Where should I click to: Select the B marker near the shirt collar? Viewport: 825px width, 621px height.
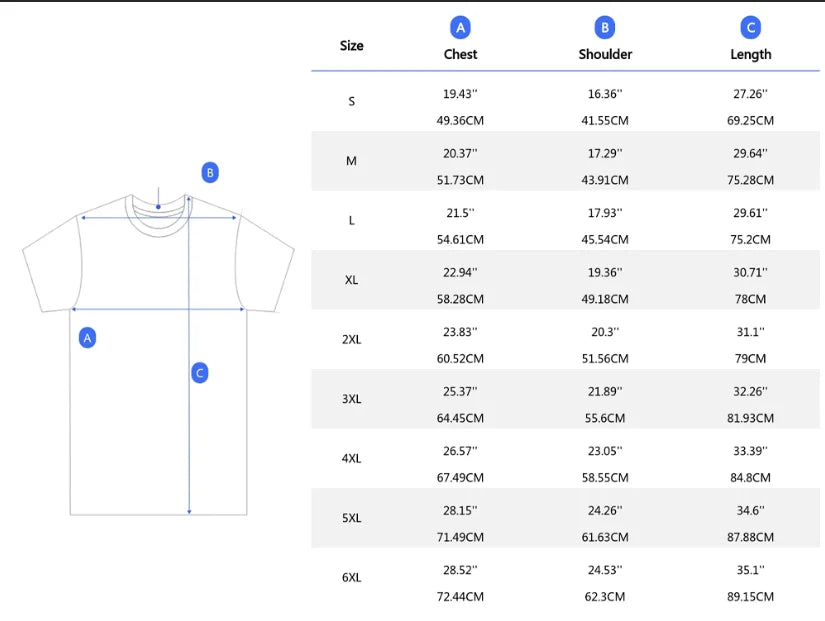pos(209,173)
